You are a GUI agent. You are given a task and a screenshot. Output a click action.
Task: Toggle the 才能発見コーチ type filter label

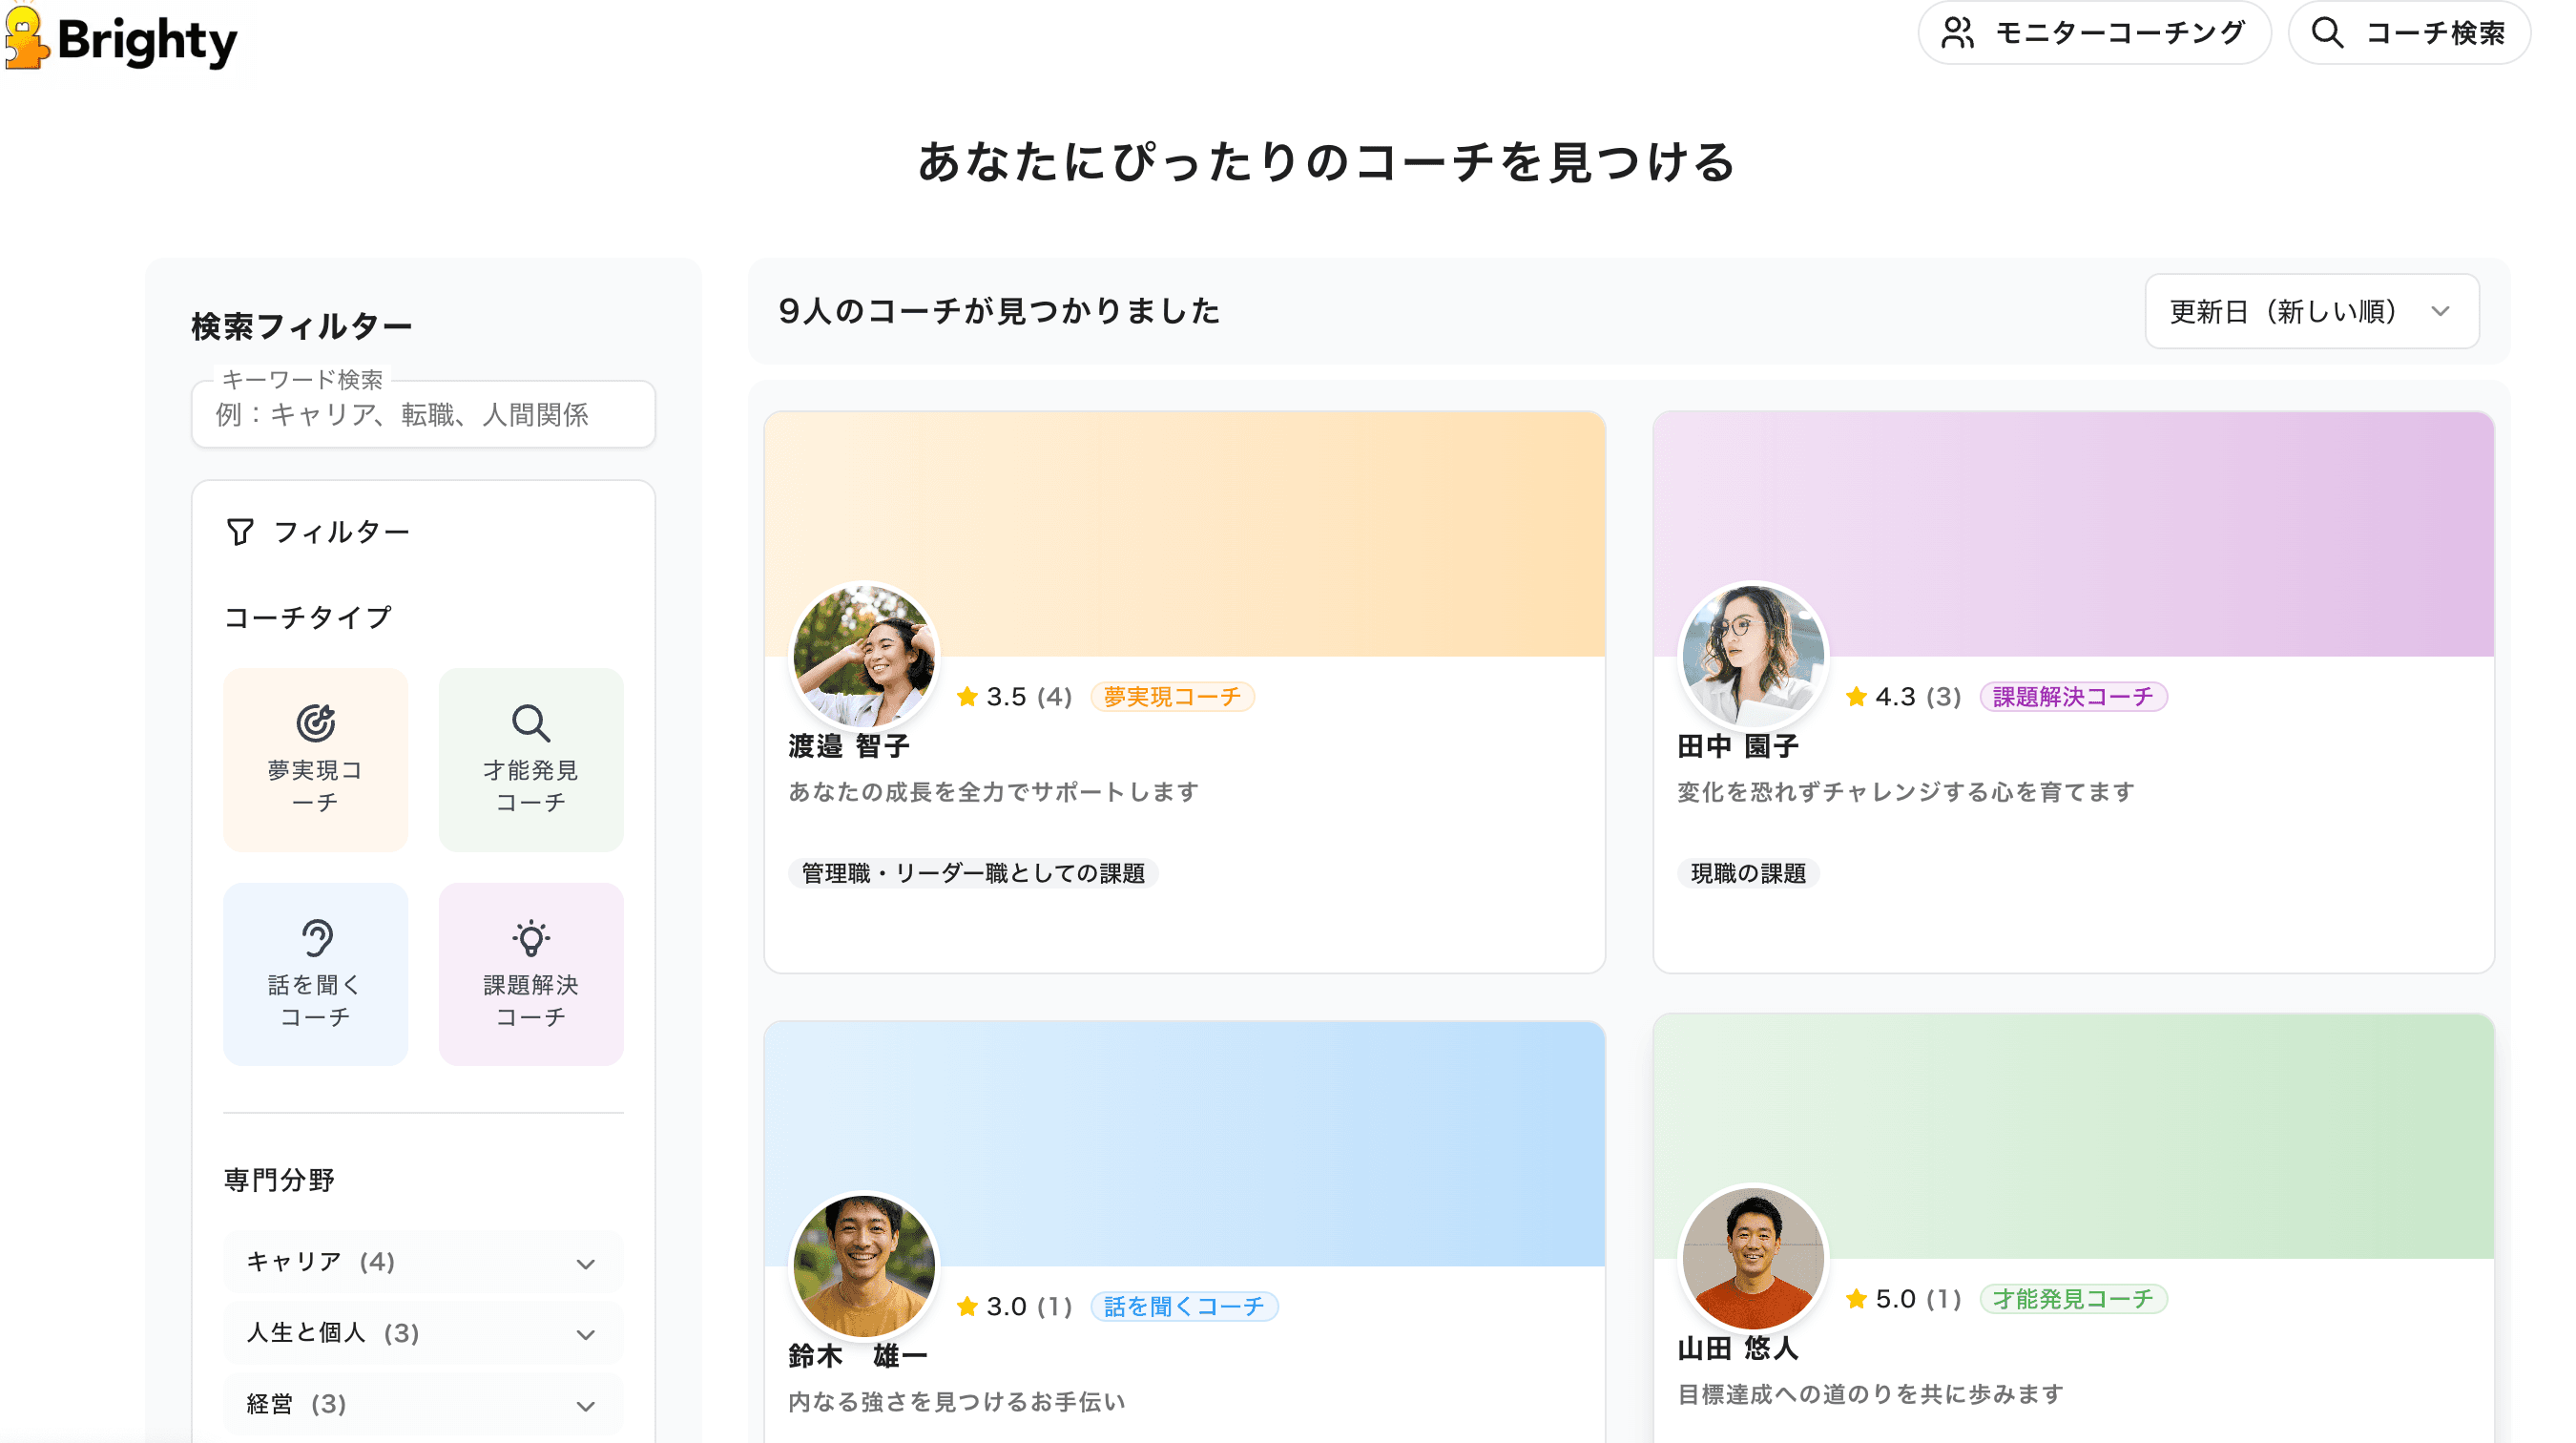point(531,786)
